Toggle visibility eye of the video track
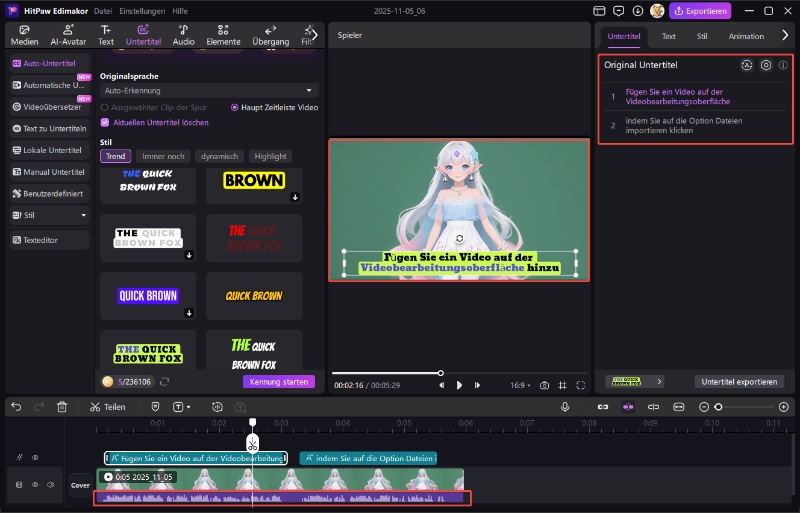The image size is (800, 513). pyautogui.click(x=35, y=484)
